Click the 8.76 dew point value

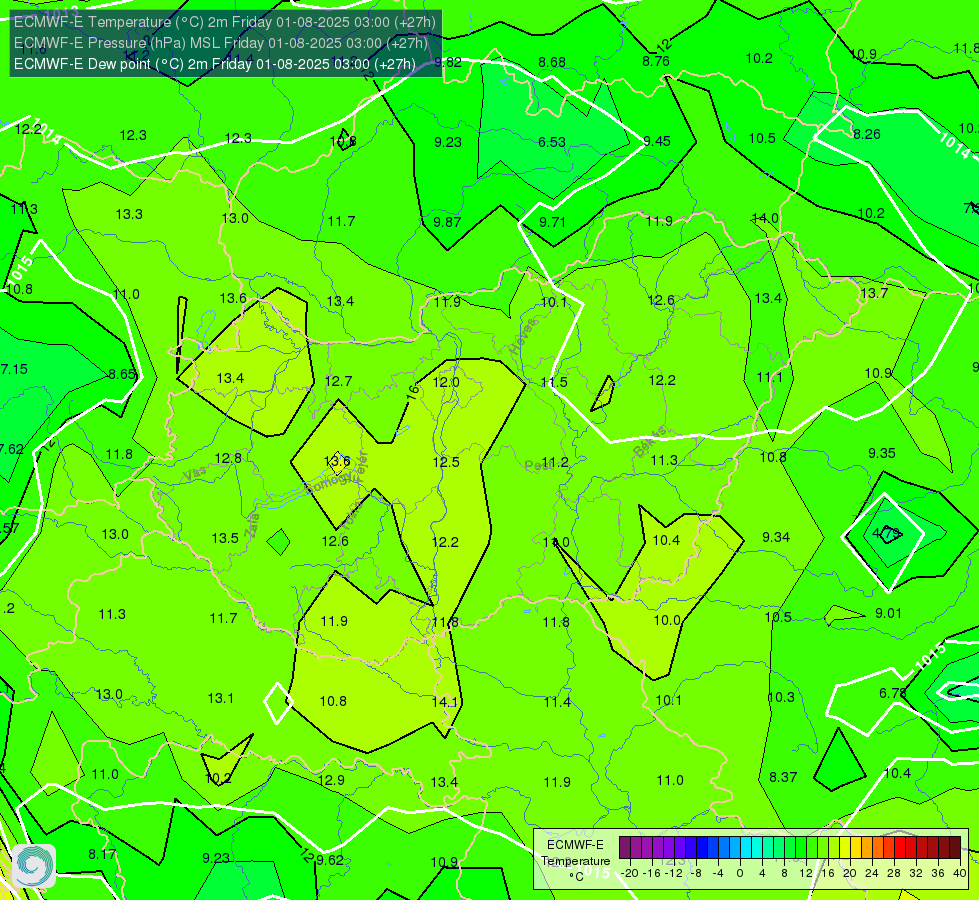coord(656,61)
